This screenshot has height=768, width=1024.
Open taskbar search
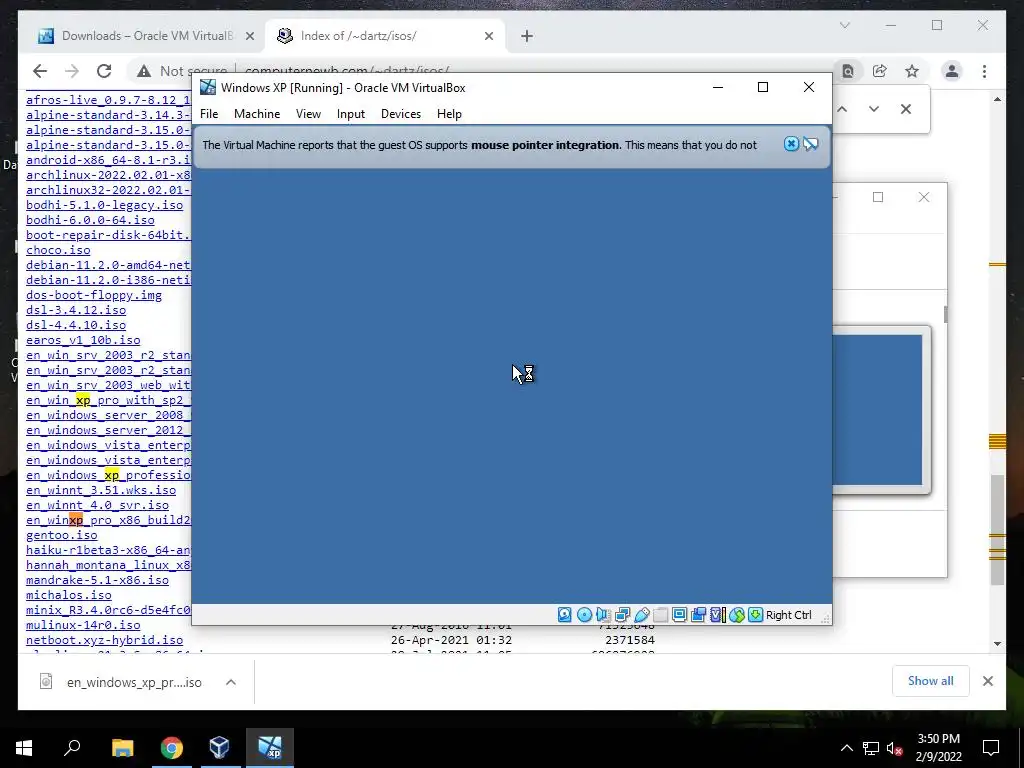pyautogui.click(x=72, y=747)
